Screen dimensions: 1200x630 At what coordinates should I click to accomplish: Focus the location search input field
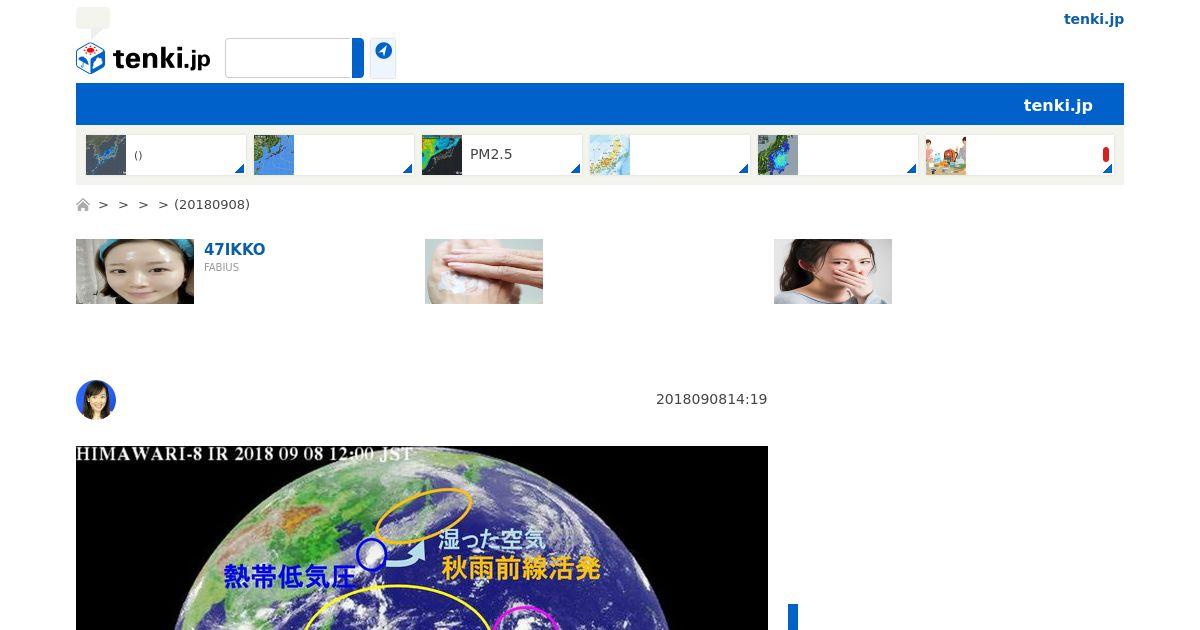289,58
